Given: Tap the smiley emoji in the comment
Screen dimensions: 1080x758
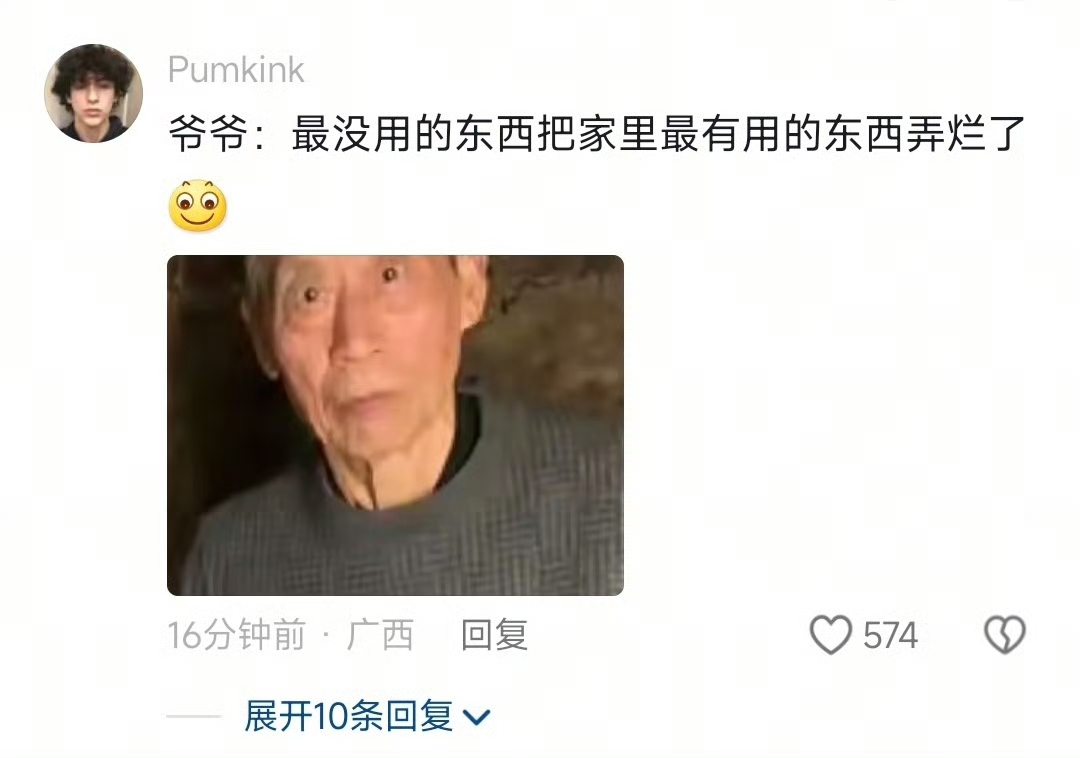Looking at the screenshot, I should click(198, 205).
